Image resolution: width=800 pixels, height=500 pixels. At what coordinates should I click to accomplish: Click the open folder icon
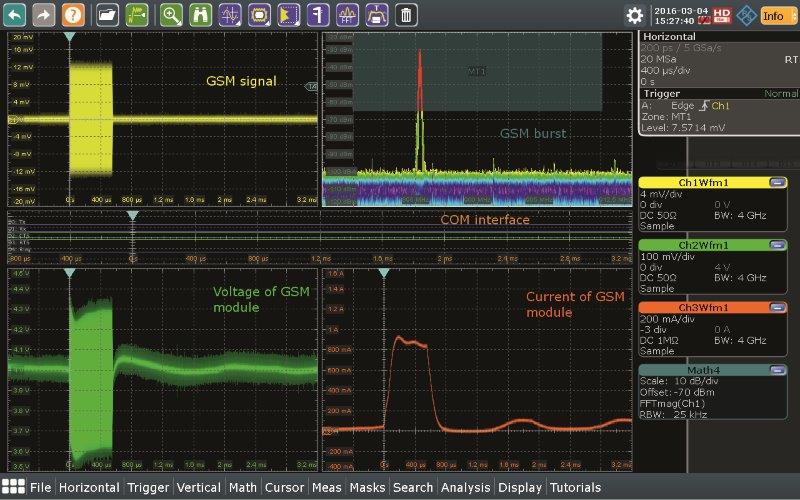pos(107,15)
